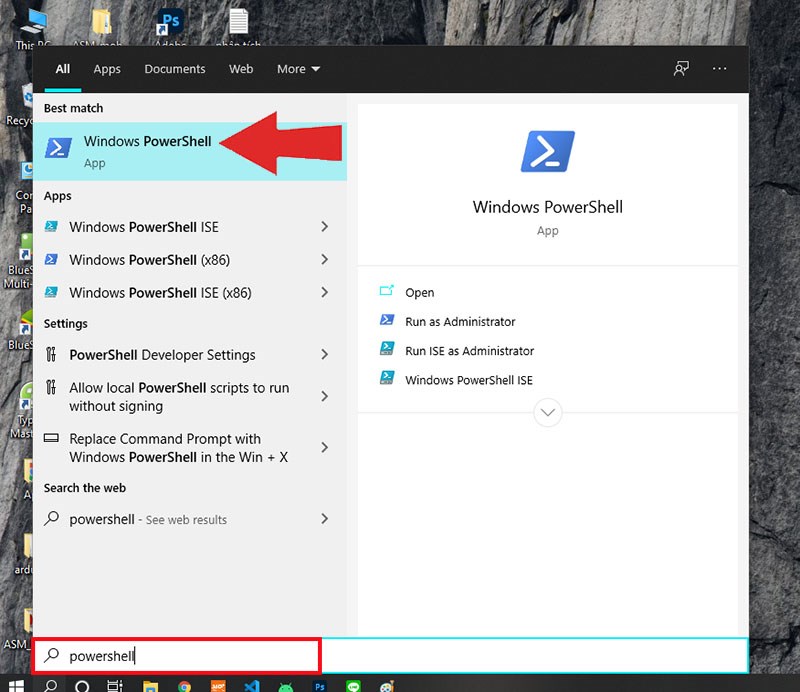This screenshot has width=800, height=692.
Task: Click the Windows Start button on the taskbar
Action: [16, 686]
